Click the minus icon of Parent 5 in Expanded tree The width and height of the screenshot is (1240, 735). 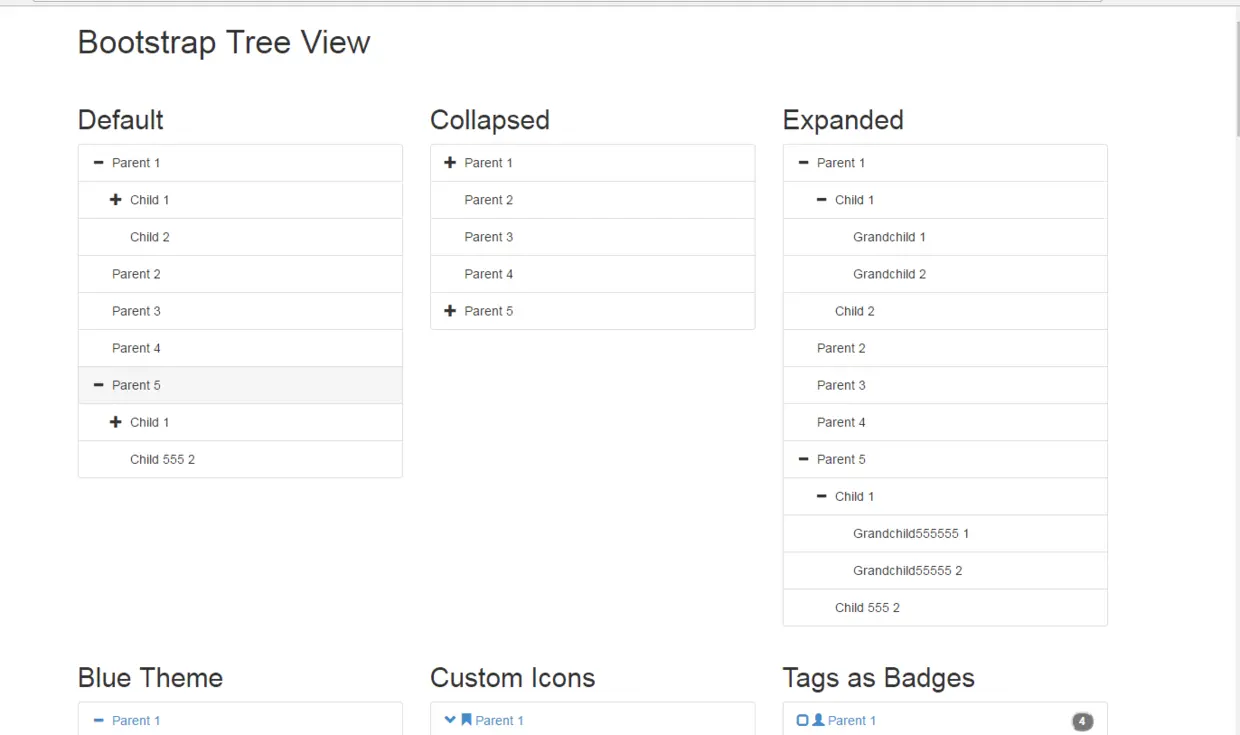(x=803, y=459)
